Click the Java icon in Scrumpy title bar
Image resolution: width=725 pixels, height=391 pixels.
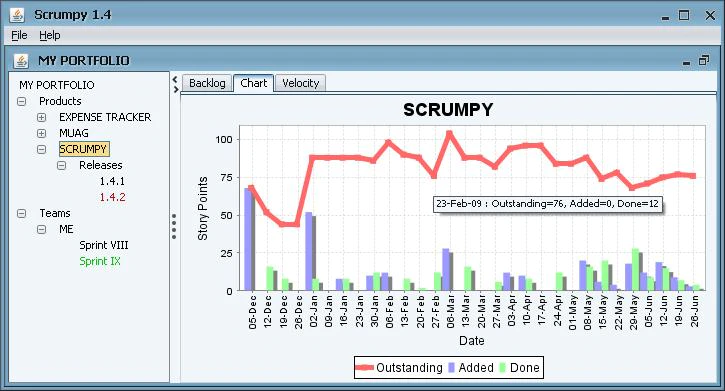coord(17,15)
